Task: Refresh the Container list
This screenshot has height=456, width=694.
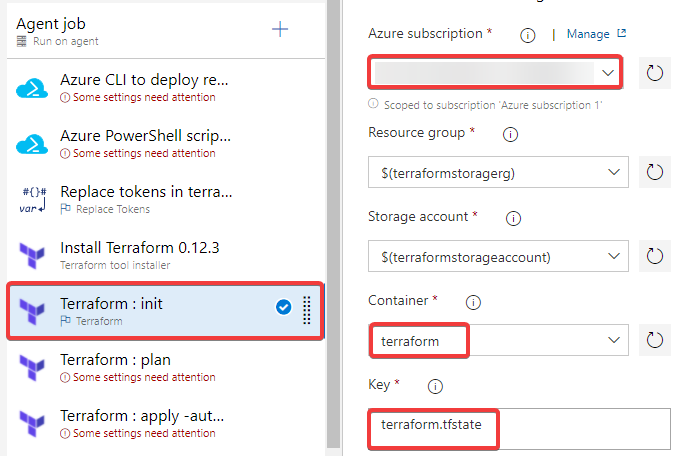Action: click(655, 340)
